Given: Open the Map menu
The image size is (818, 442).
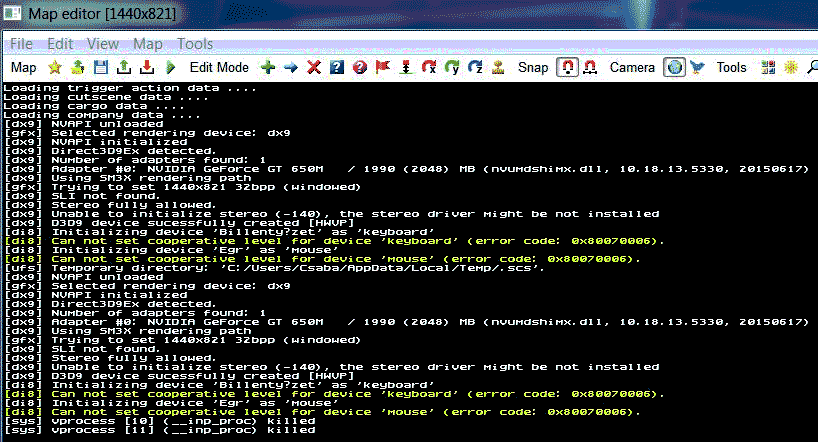Looking at the screenshot, I should pyautogui.click(x=147, y=44).
